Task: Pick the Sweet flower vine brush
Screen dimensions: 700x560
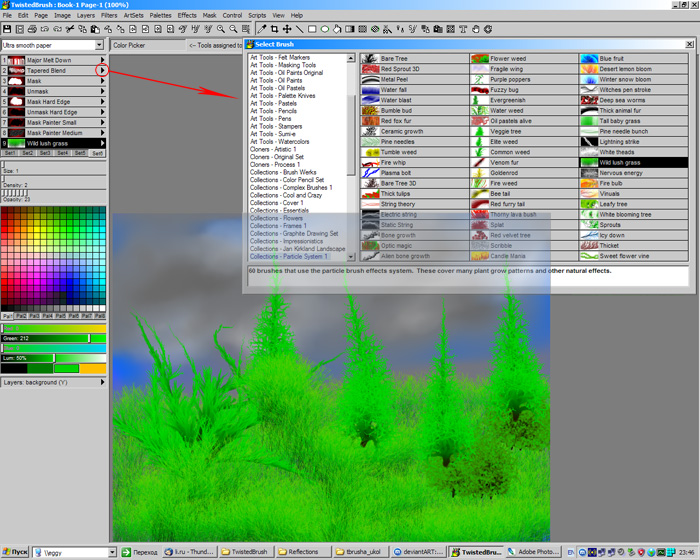Action: point(633,256)
